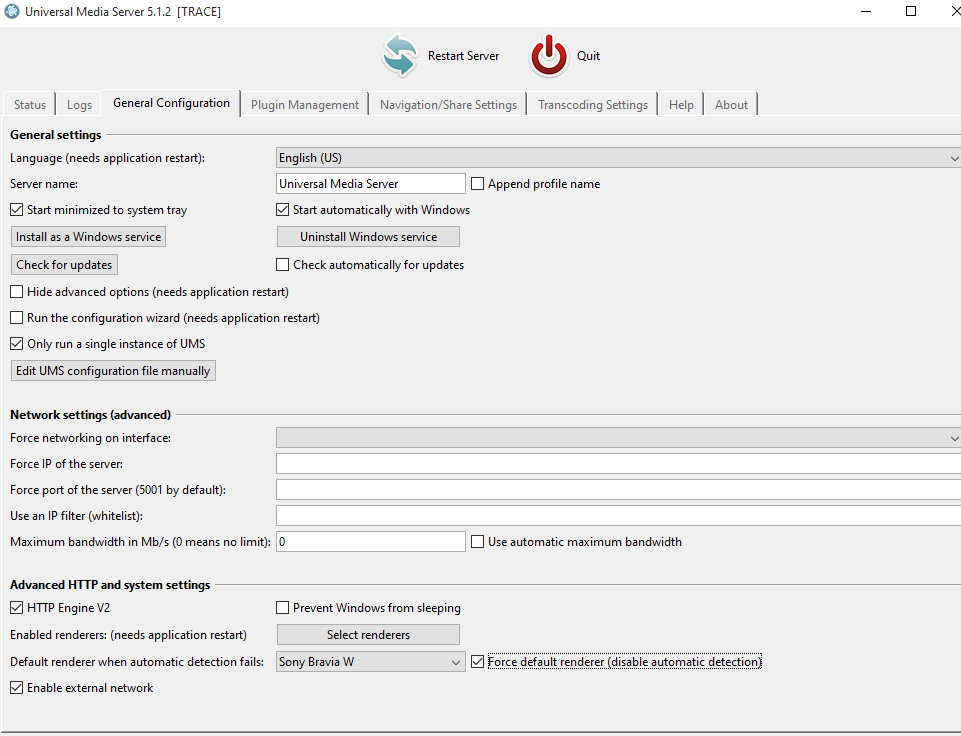Image resolution: width=961 pixels, height=736 pixels.
Task: Select the General Configuration tab
Action: (171, 103)
